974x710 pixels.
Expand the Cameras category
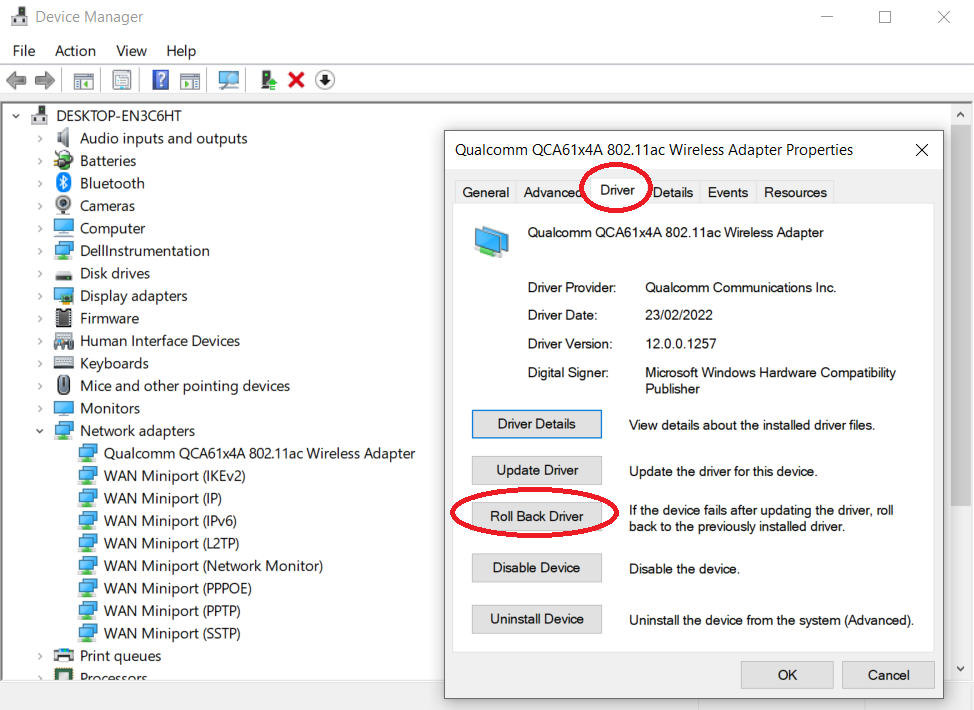click(x=40, y=206)
